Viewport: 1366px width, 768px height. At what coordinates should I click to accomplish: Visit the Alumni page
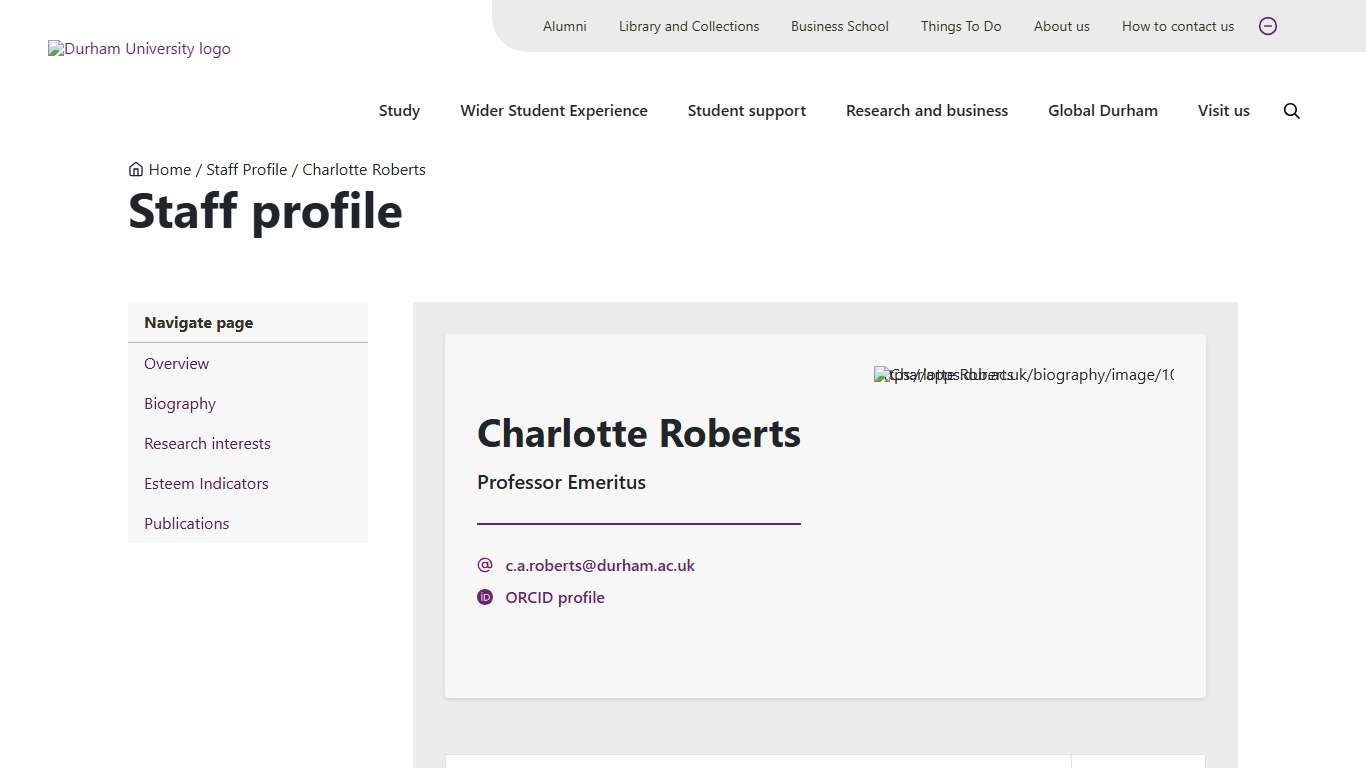564,26
